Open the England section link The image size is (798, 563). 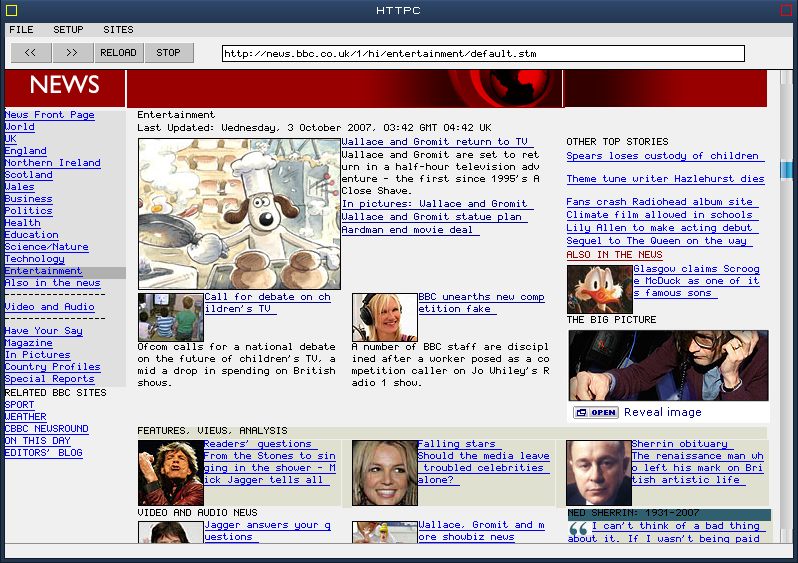[x=25, y=151]
